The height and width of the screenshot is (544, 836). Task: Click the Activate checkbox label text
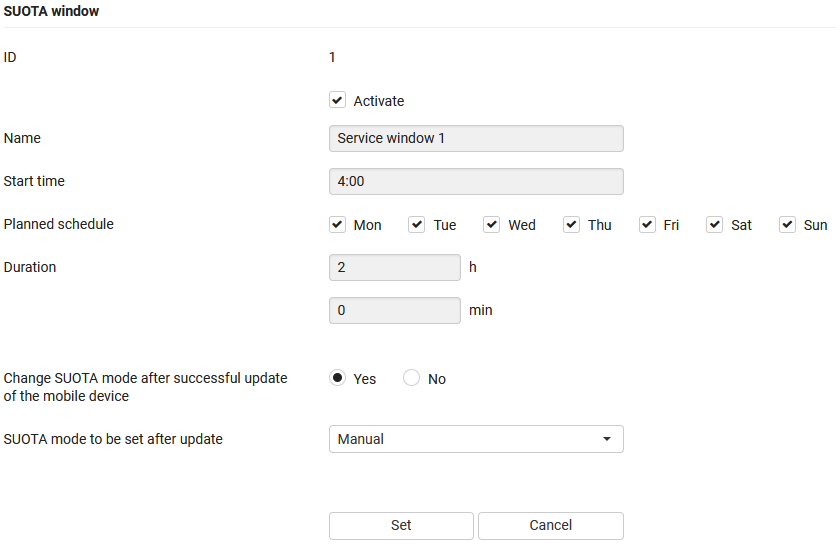[379, 101]
